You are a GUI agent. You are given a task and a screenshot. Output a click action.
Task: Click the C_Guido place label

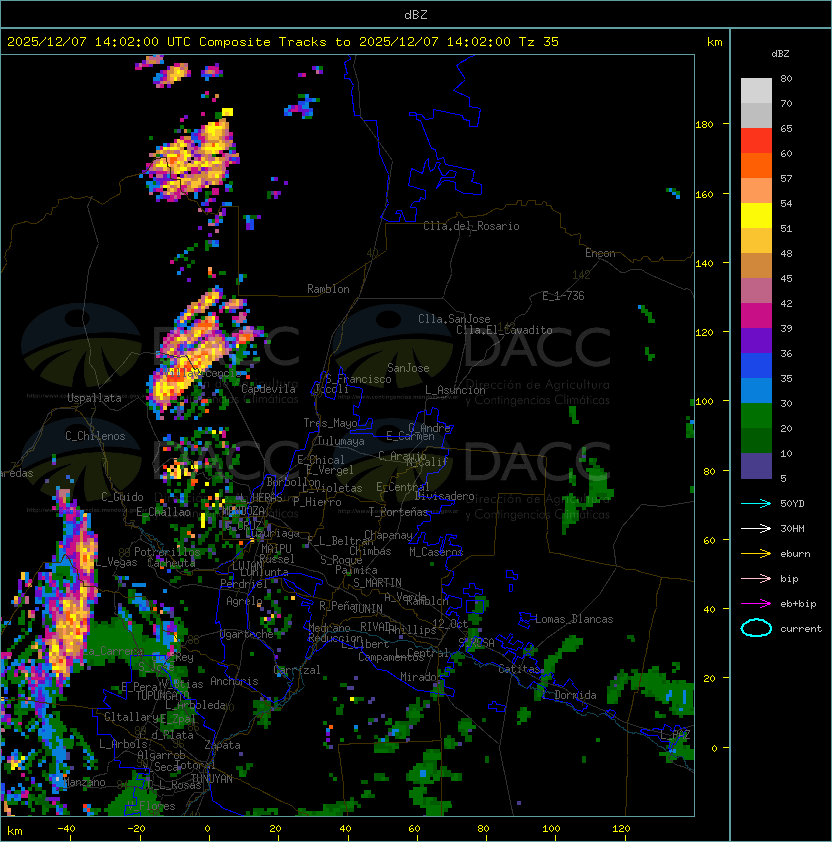122,497
